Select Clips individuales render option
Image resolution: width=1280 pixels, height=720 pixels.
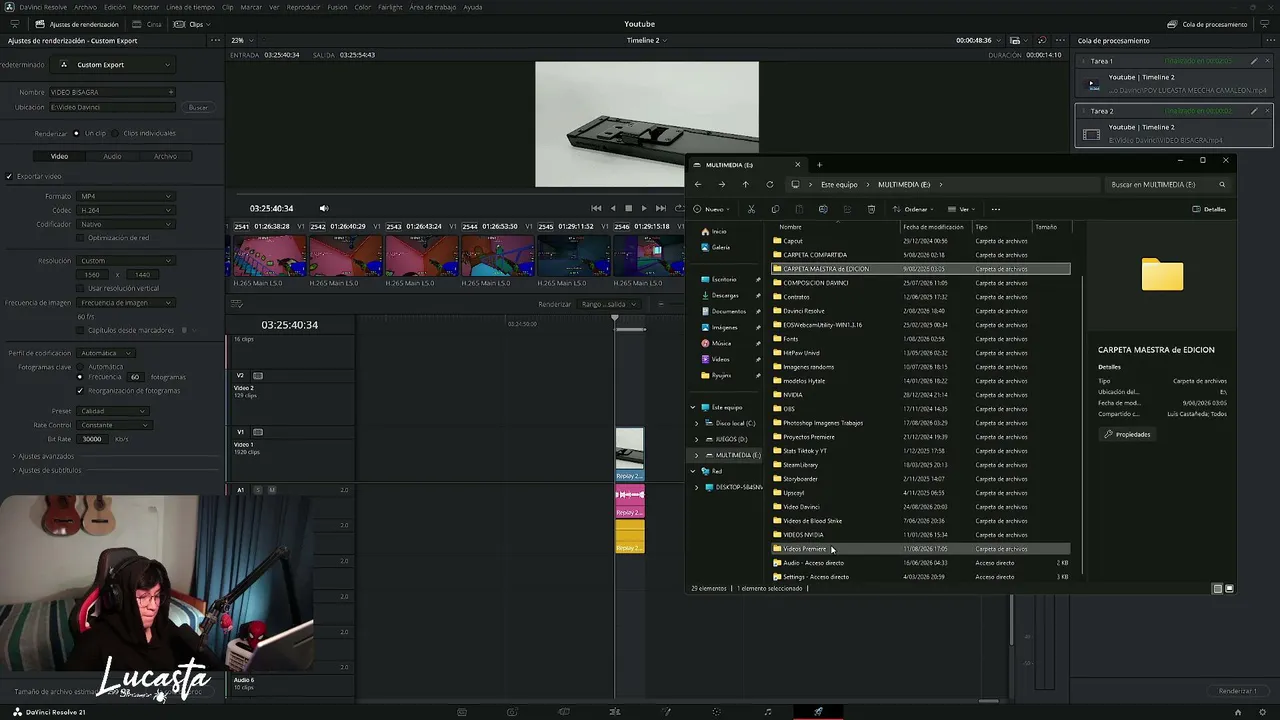coord(114,133)
